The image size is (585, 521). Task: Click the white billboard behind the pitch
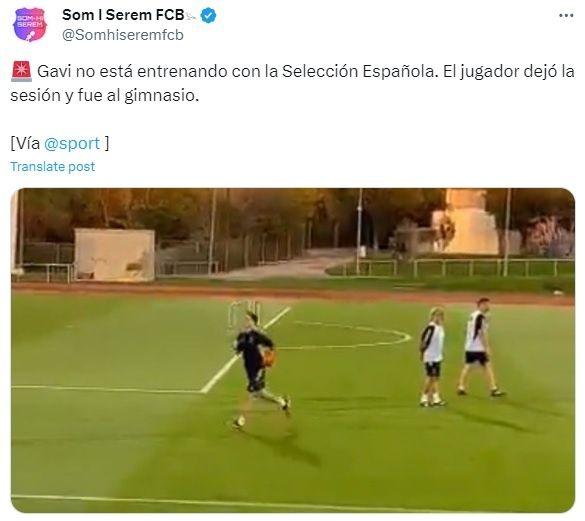[115, 255]
